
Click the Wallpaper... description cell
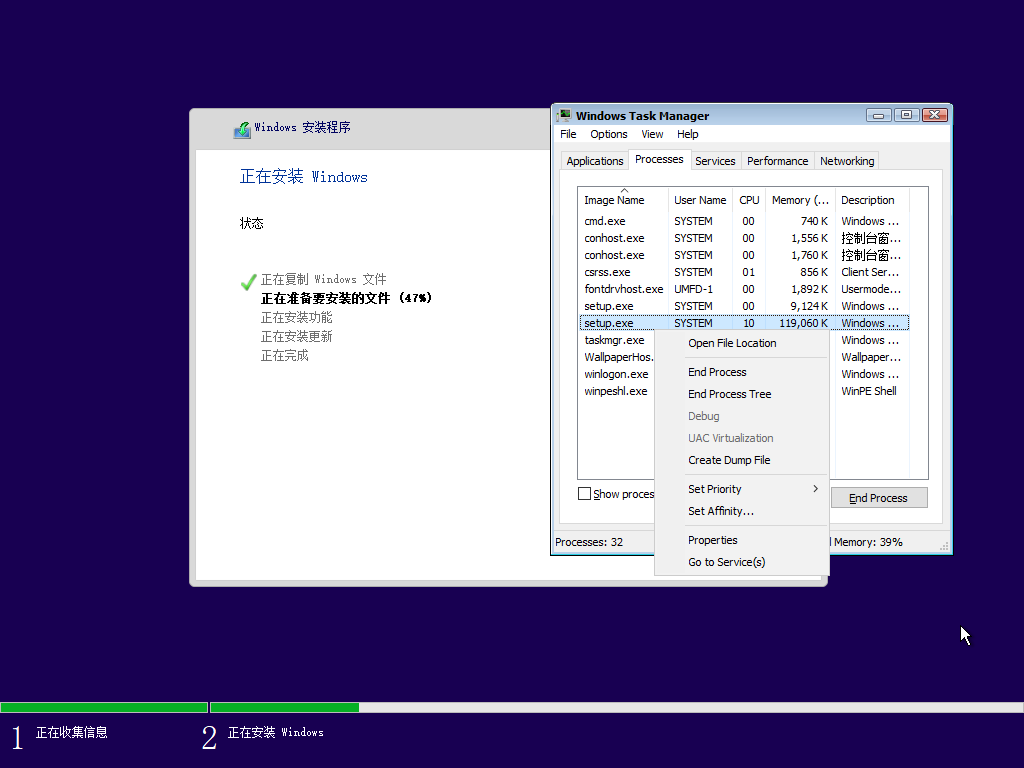click(871, 357)
